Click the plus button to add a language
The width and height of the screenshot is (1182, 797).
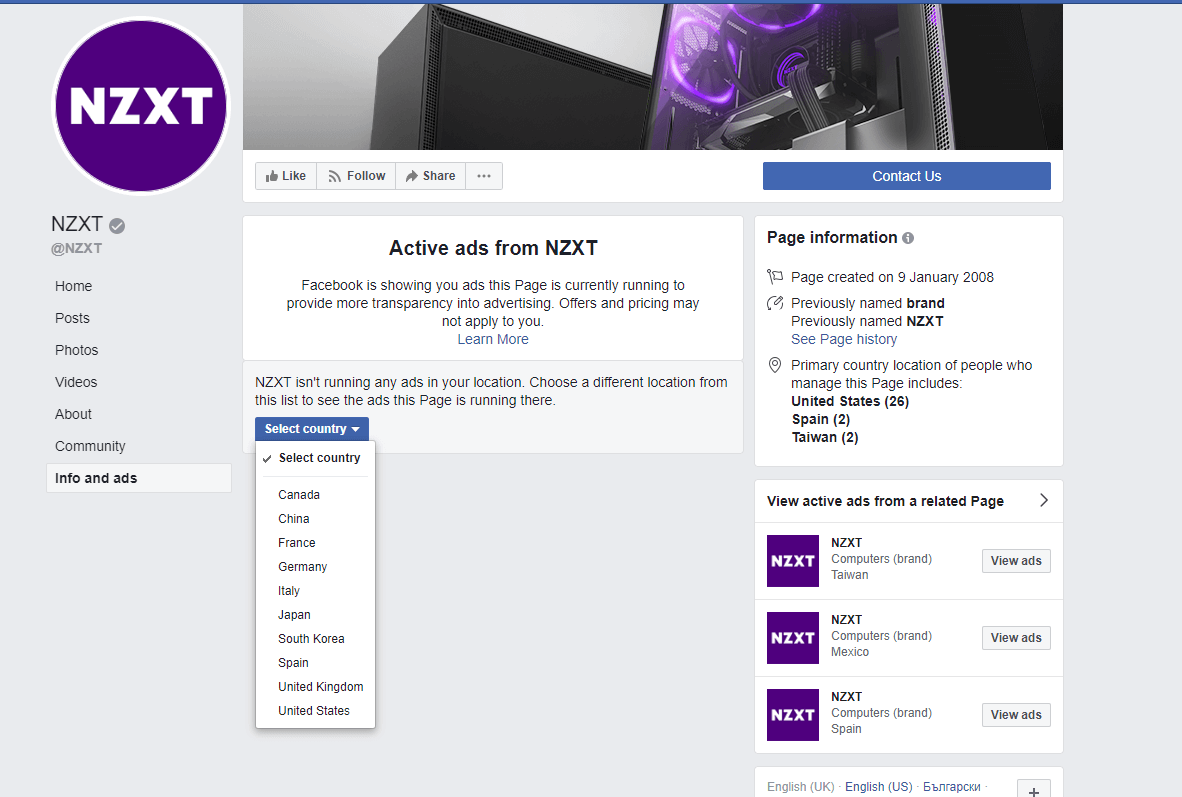point(1033,789)
